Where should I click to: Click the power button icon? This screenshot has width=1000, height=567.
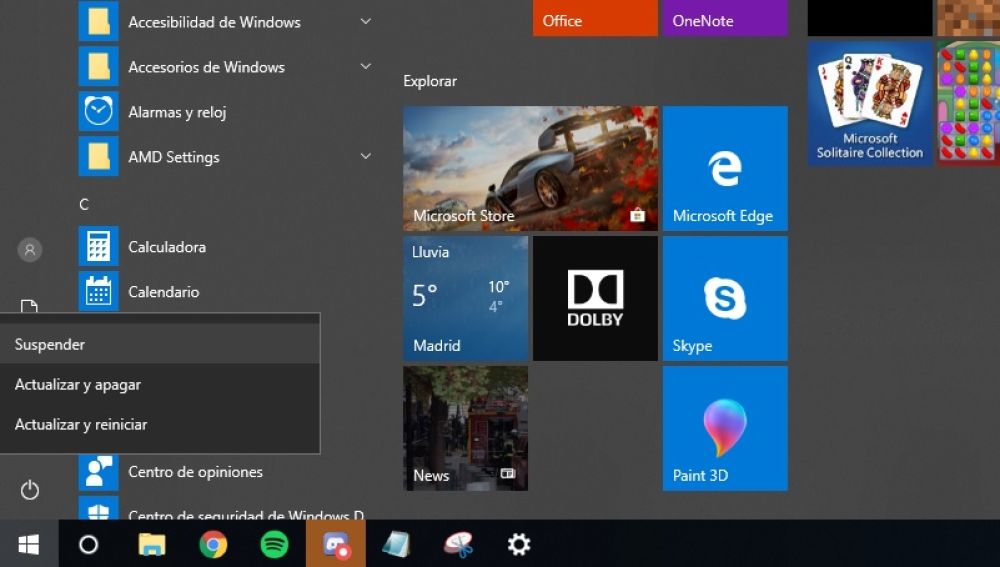[30, 490]
